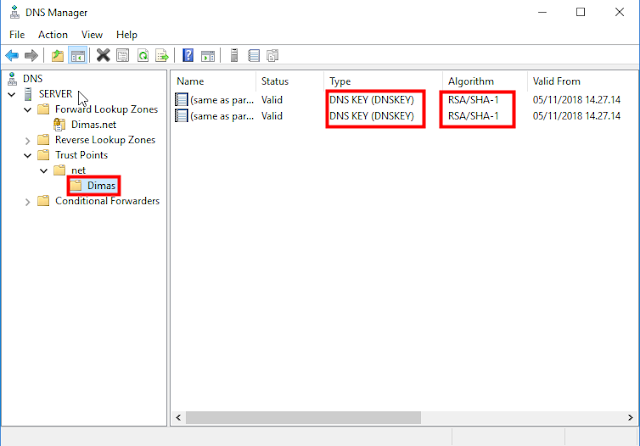
Task: Select SERVER in the console tree
Action: tap(56, 94)
